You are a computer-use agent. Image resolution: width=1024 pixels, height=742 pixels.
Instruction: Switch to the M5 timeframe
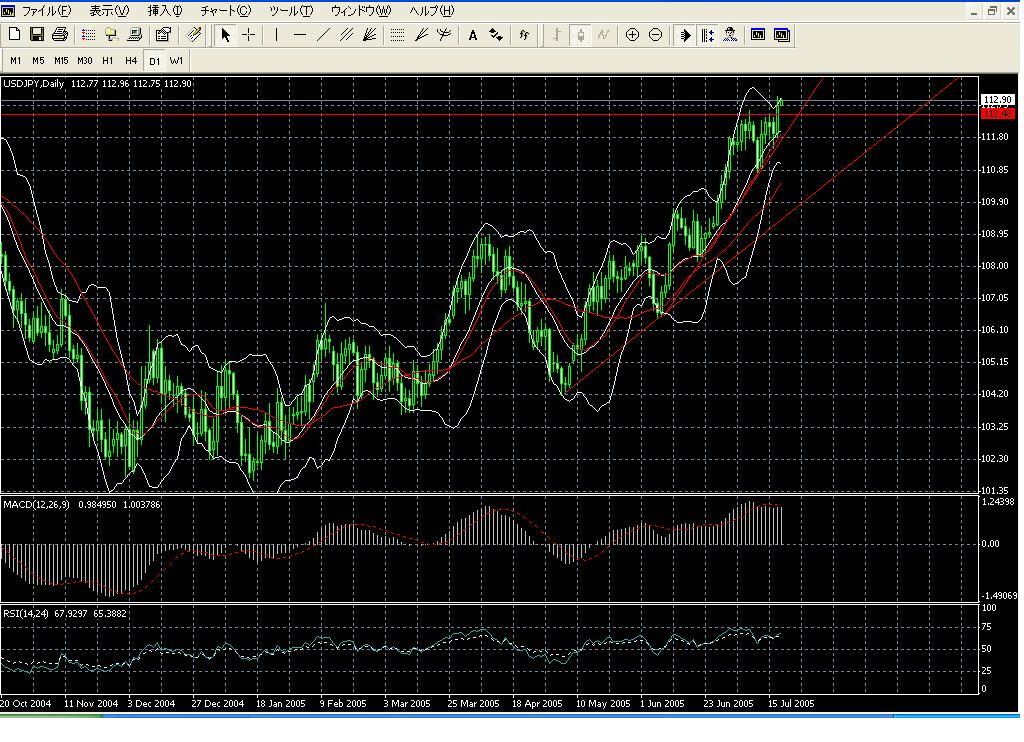(38, 61)
